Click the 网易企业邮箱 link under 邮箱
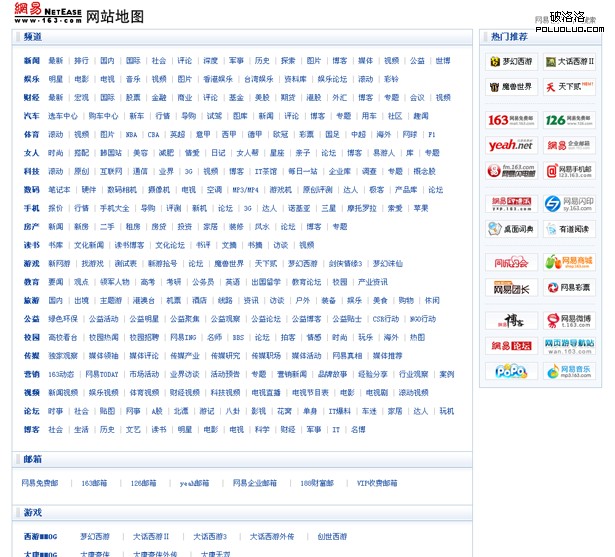This screenshot has width=615, height=557. [x=255, y=483]
